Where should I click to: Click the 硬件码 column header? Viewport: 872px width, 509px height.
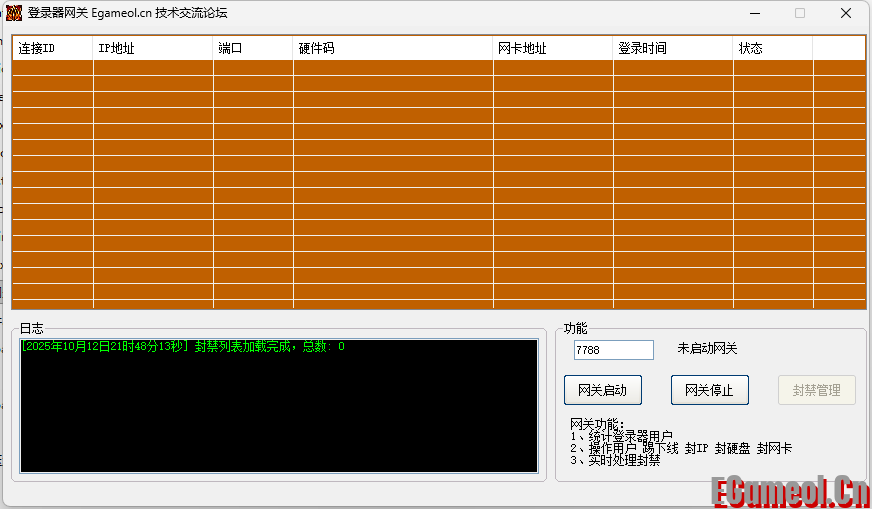pos(392,48)
